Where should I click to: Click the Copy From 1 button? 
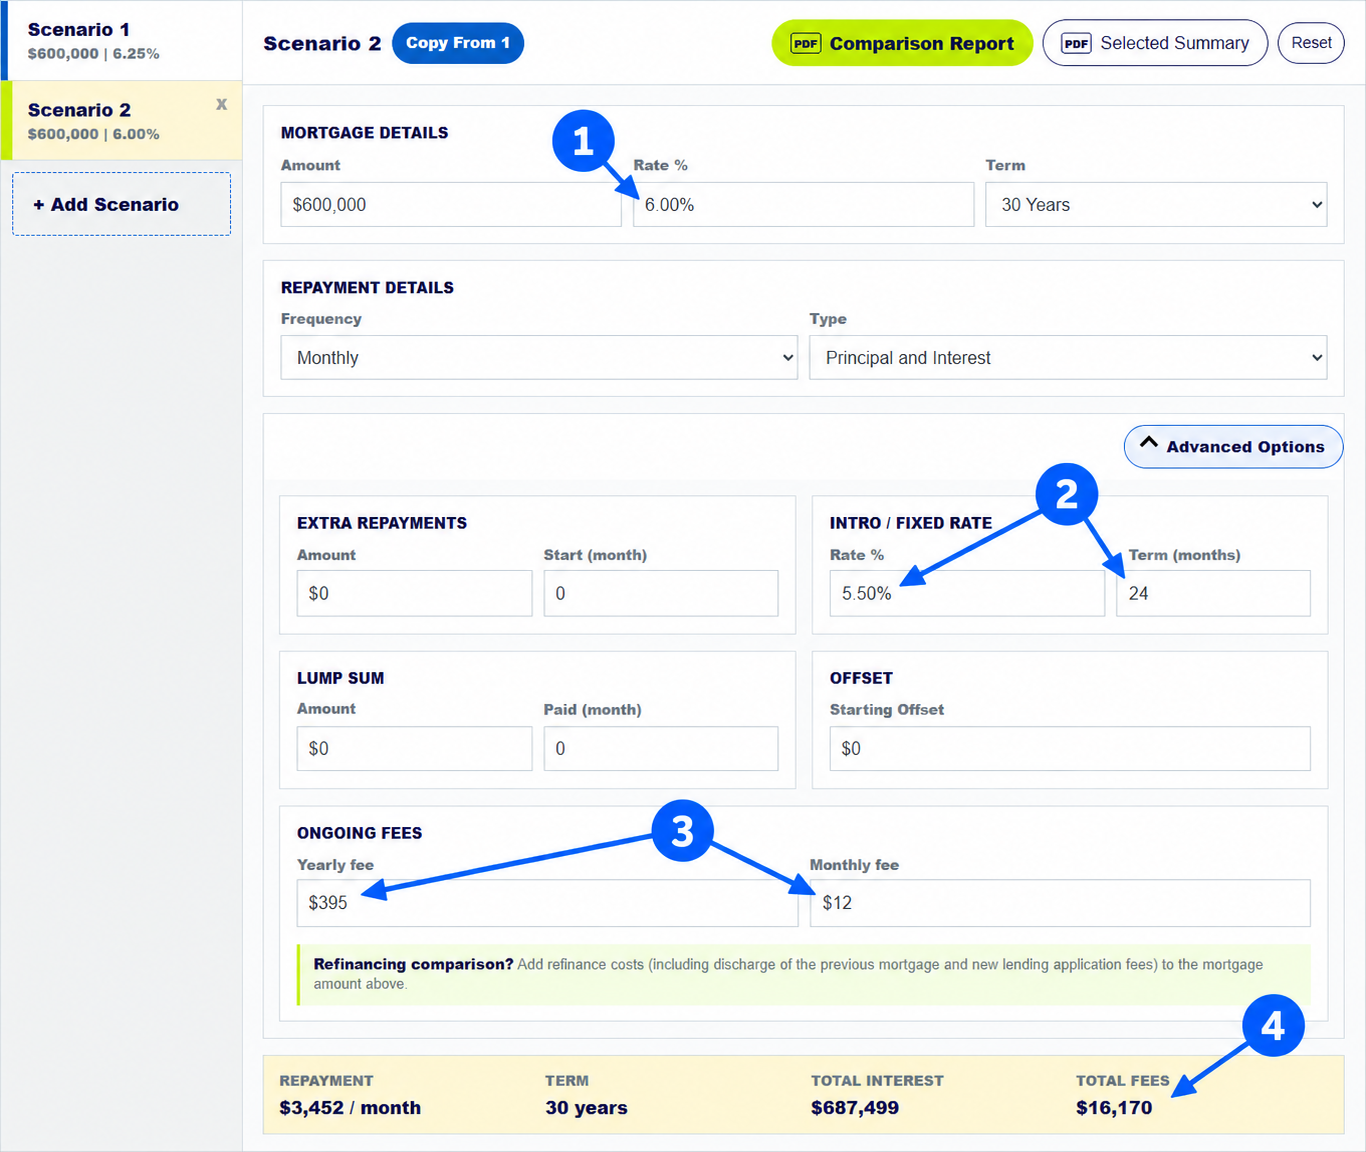458,43
